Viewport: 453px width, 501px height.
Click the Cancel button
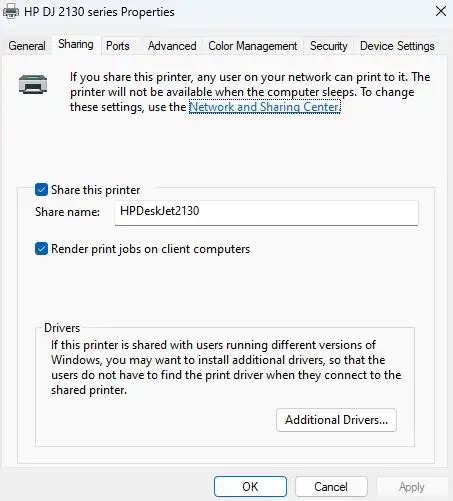[x=331, y=487]
